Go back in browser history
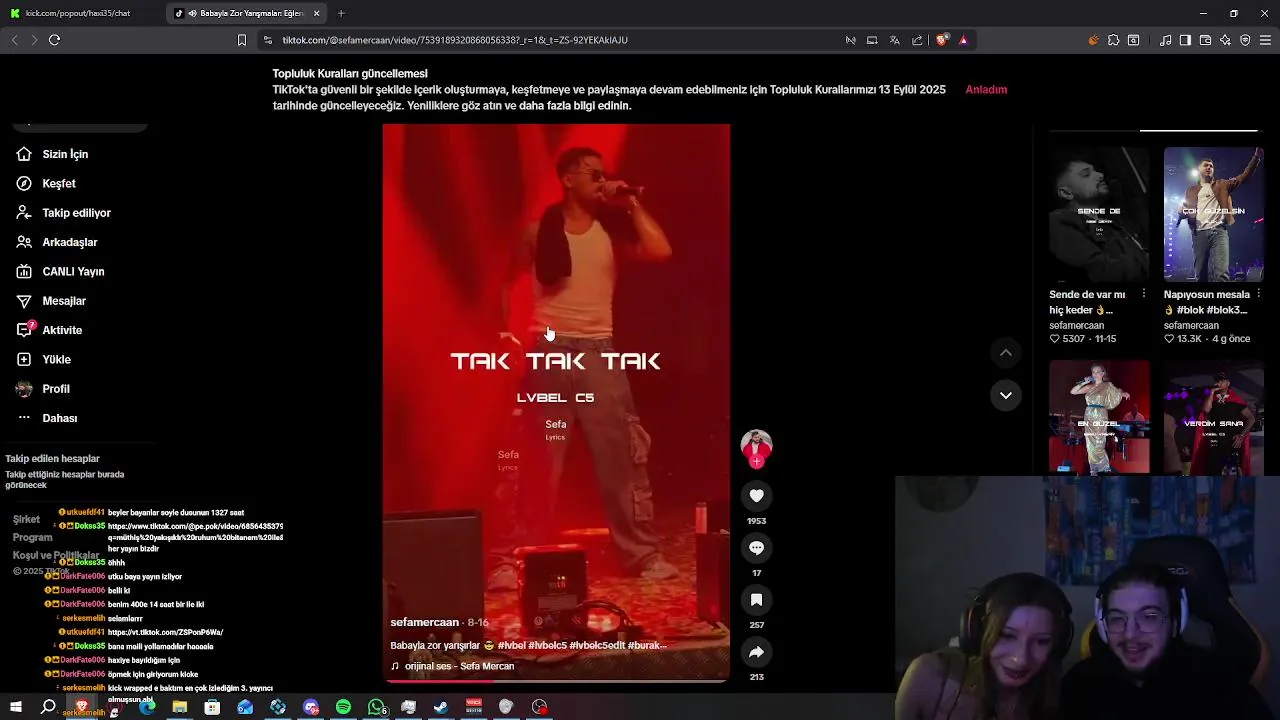The image size is (1280, 720). click(x=14, y=40)
